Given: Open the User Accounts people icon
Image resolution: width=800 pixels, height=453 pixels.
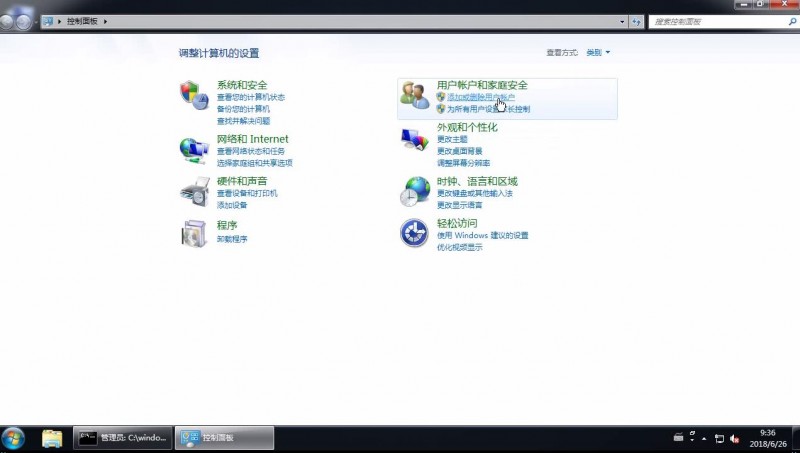Looking at the screenshot, I should (x=414, y=95).
